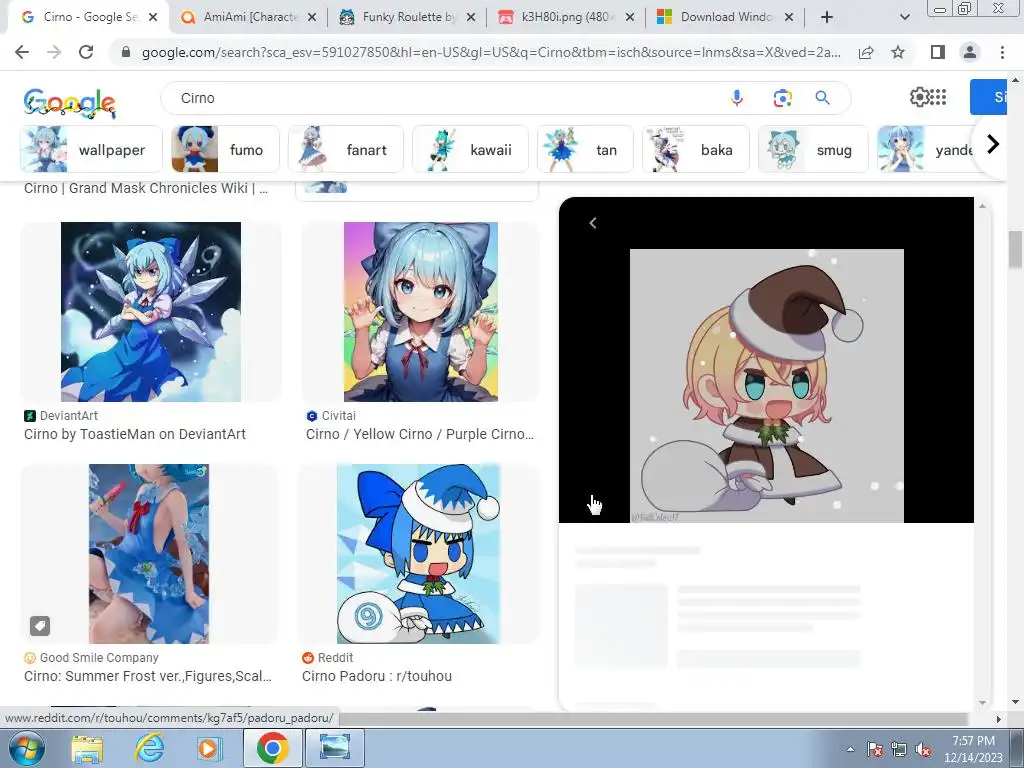Open Windows Explorer from the taskbar

coord(88,748)
